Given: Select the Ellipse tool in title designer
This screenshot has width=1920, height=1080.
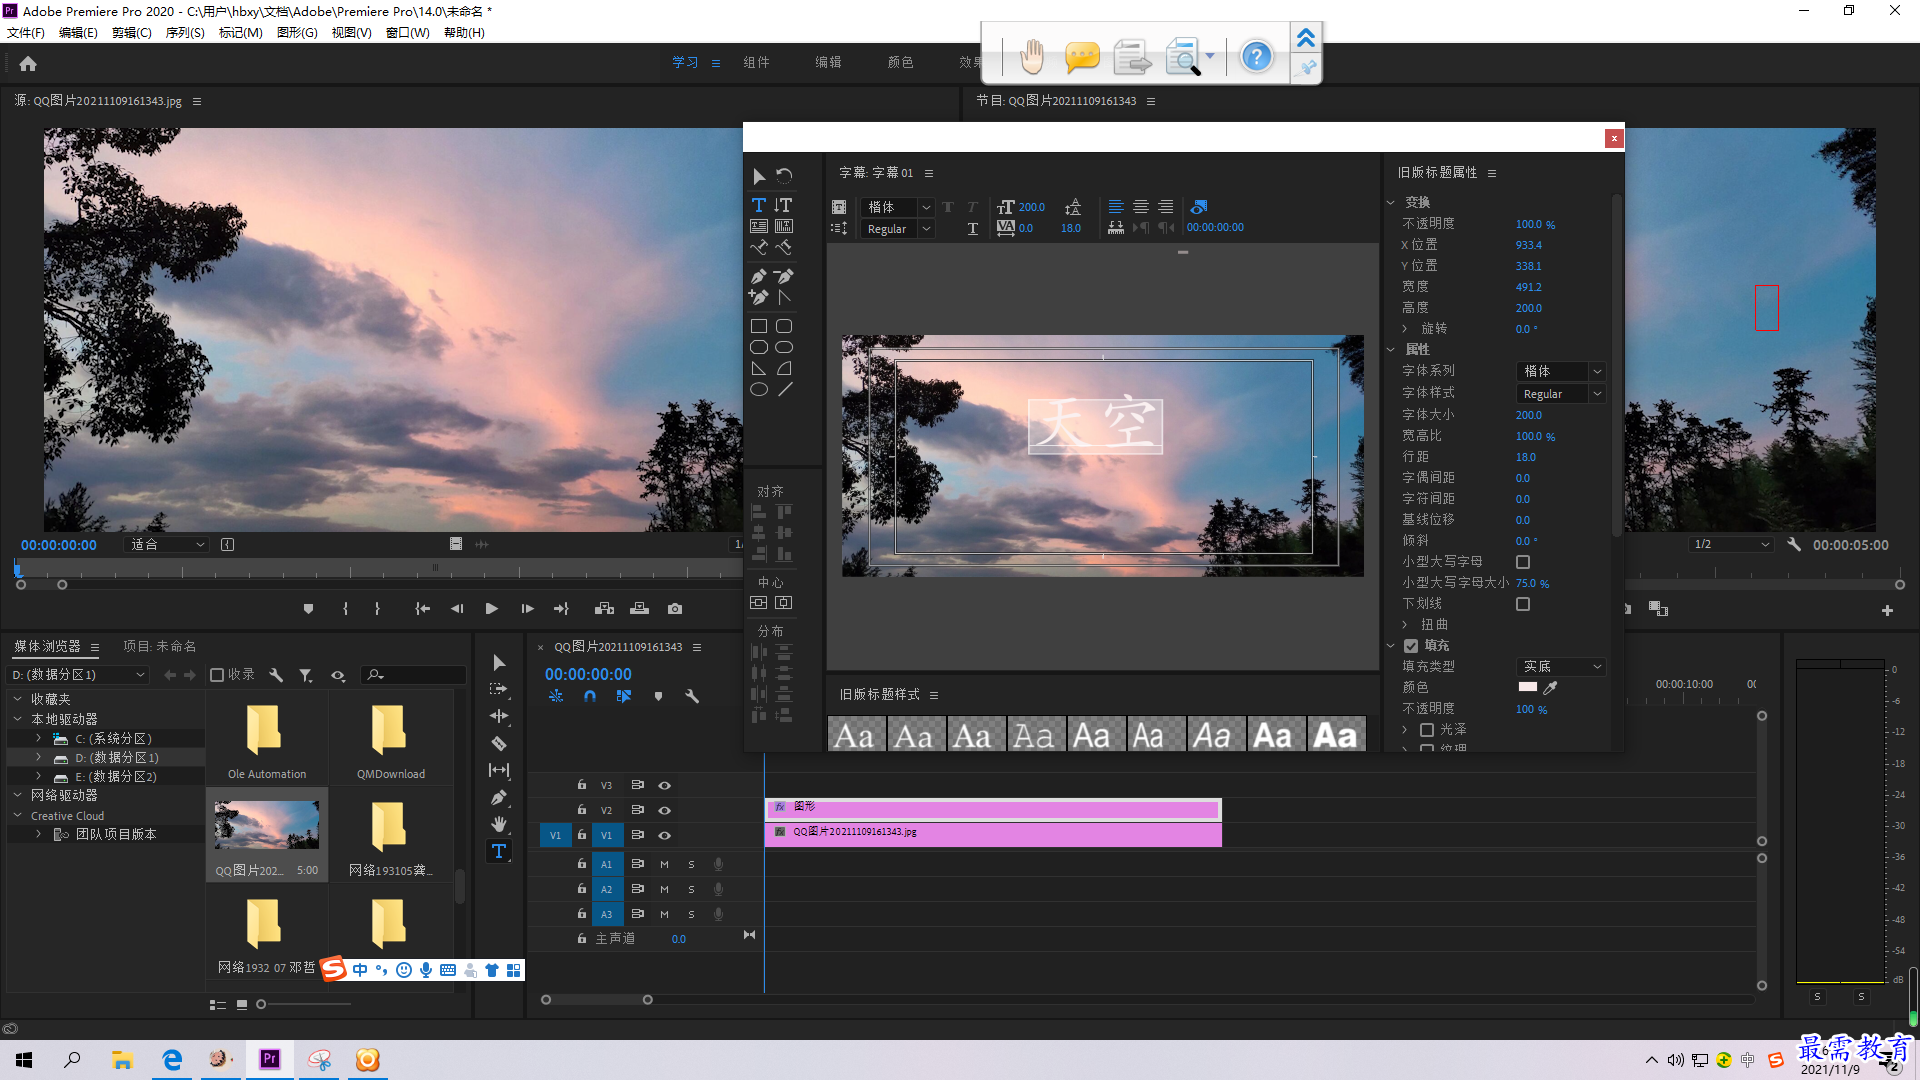Looking at the screenshot, I should click(x=759, y=390).
